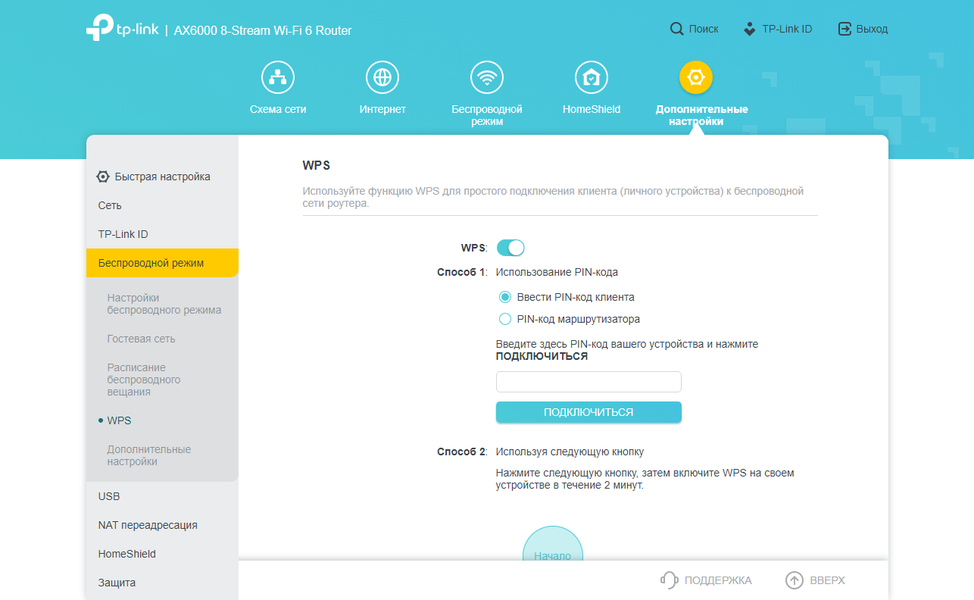This screenshot has height=600, width=974.
Task: Click the AX6000 8-Stream Wi-Fi 6 Router title
Action: (263, 30)
